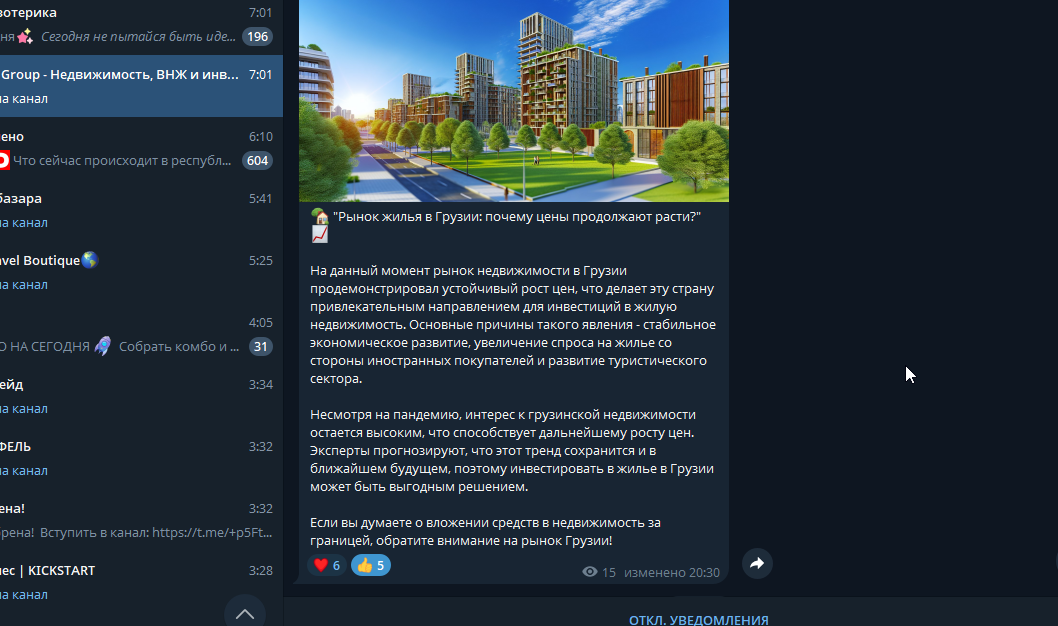Click ОТКЛ. УВЕДОМЛЕНИЯ to mute notifications
The width and height of the screenshot is (1058, 626).
[x=698, y=620]
